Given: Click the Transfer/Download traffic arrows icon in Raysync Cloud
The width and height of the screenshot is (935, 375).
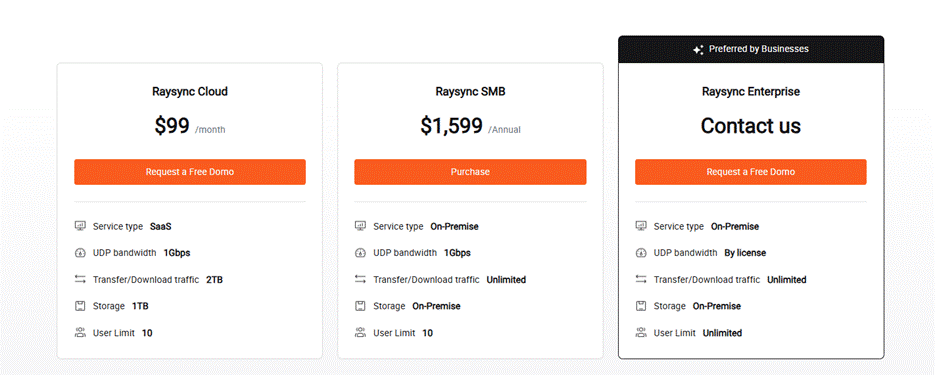Looking at the screenshot, I should click(81, 279).
